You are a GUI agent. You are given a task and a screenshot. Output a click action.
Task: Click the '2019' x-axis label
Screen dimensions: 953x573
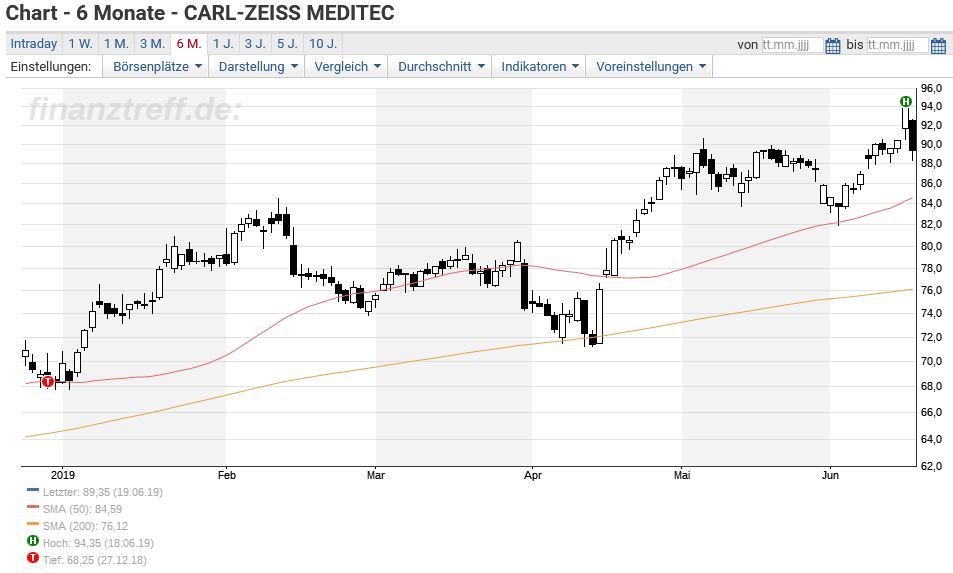[x=63, y=475]
